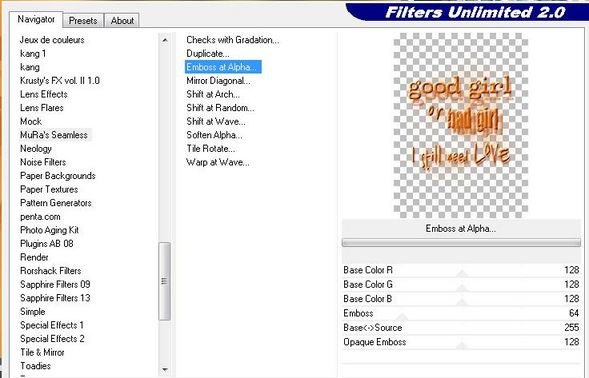
Task: Adjust the Base Color R slider
Action: (461, 270)
